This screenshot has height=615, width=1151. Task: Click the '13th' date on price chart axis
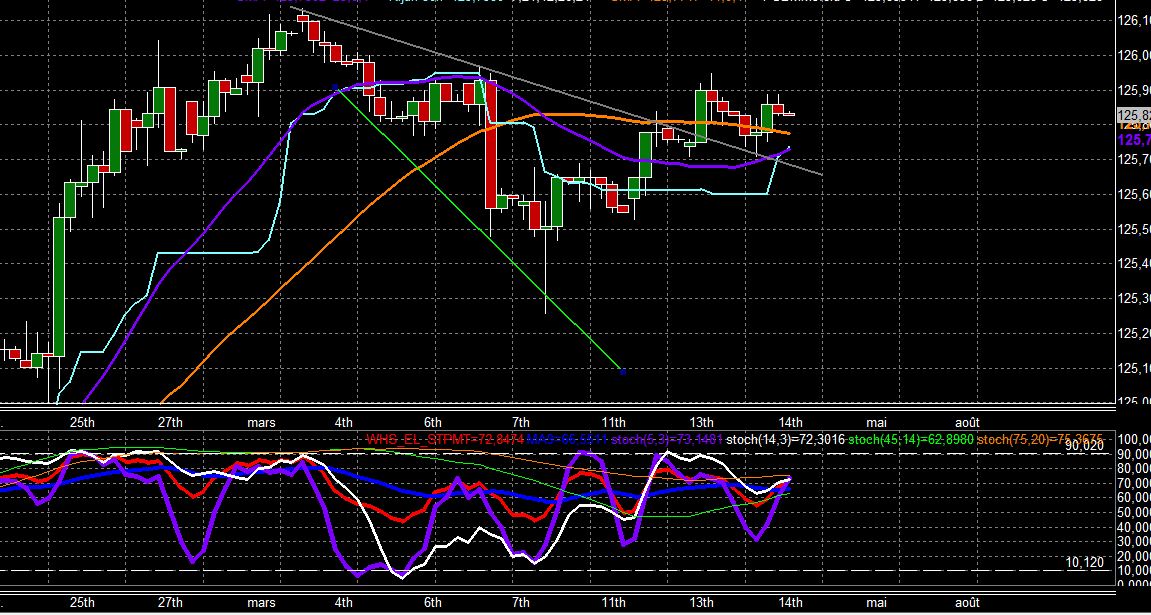coord(701,422)
